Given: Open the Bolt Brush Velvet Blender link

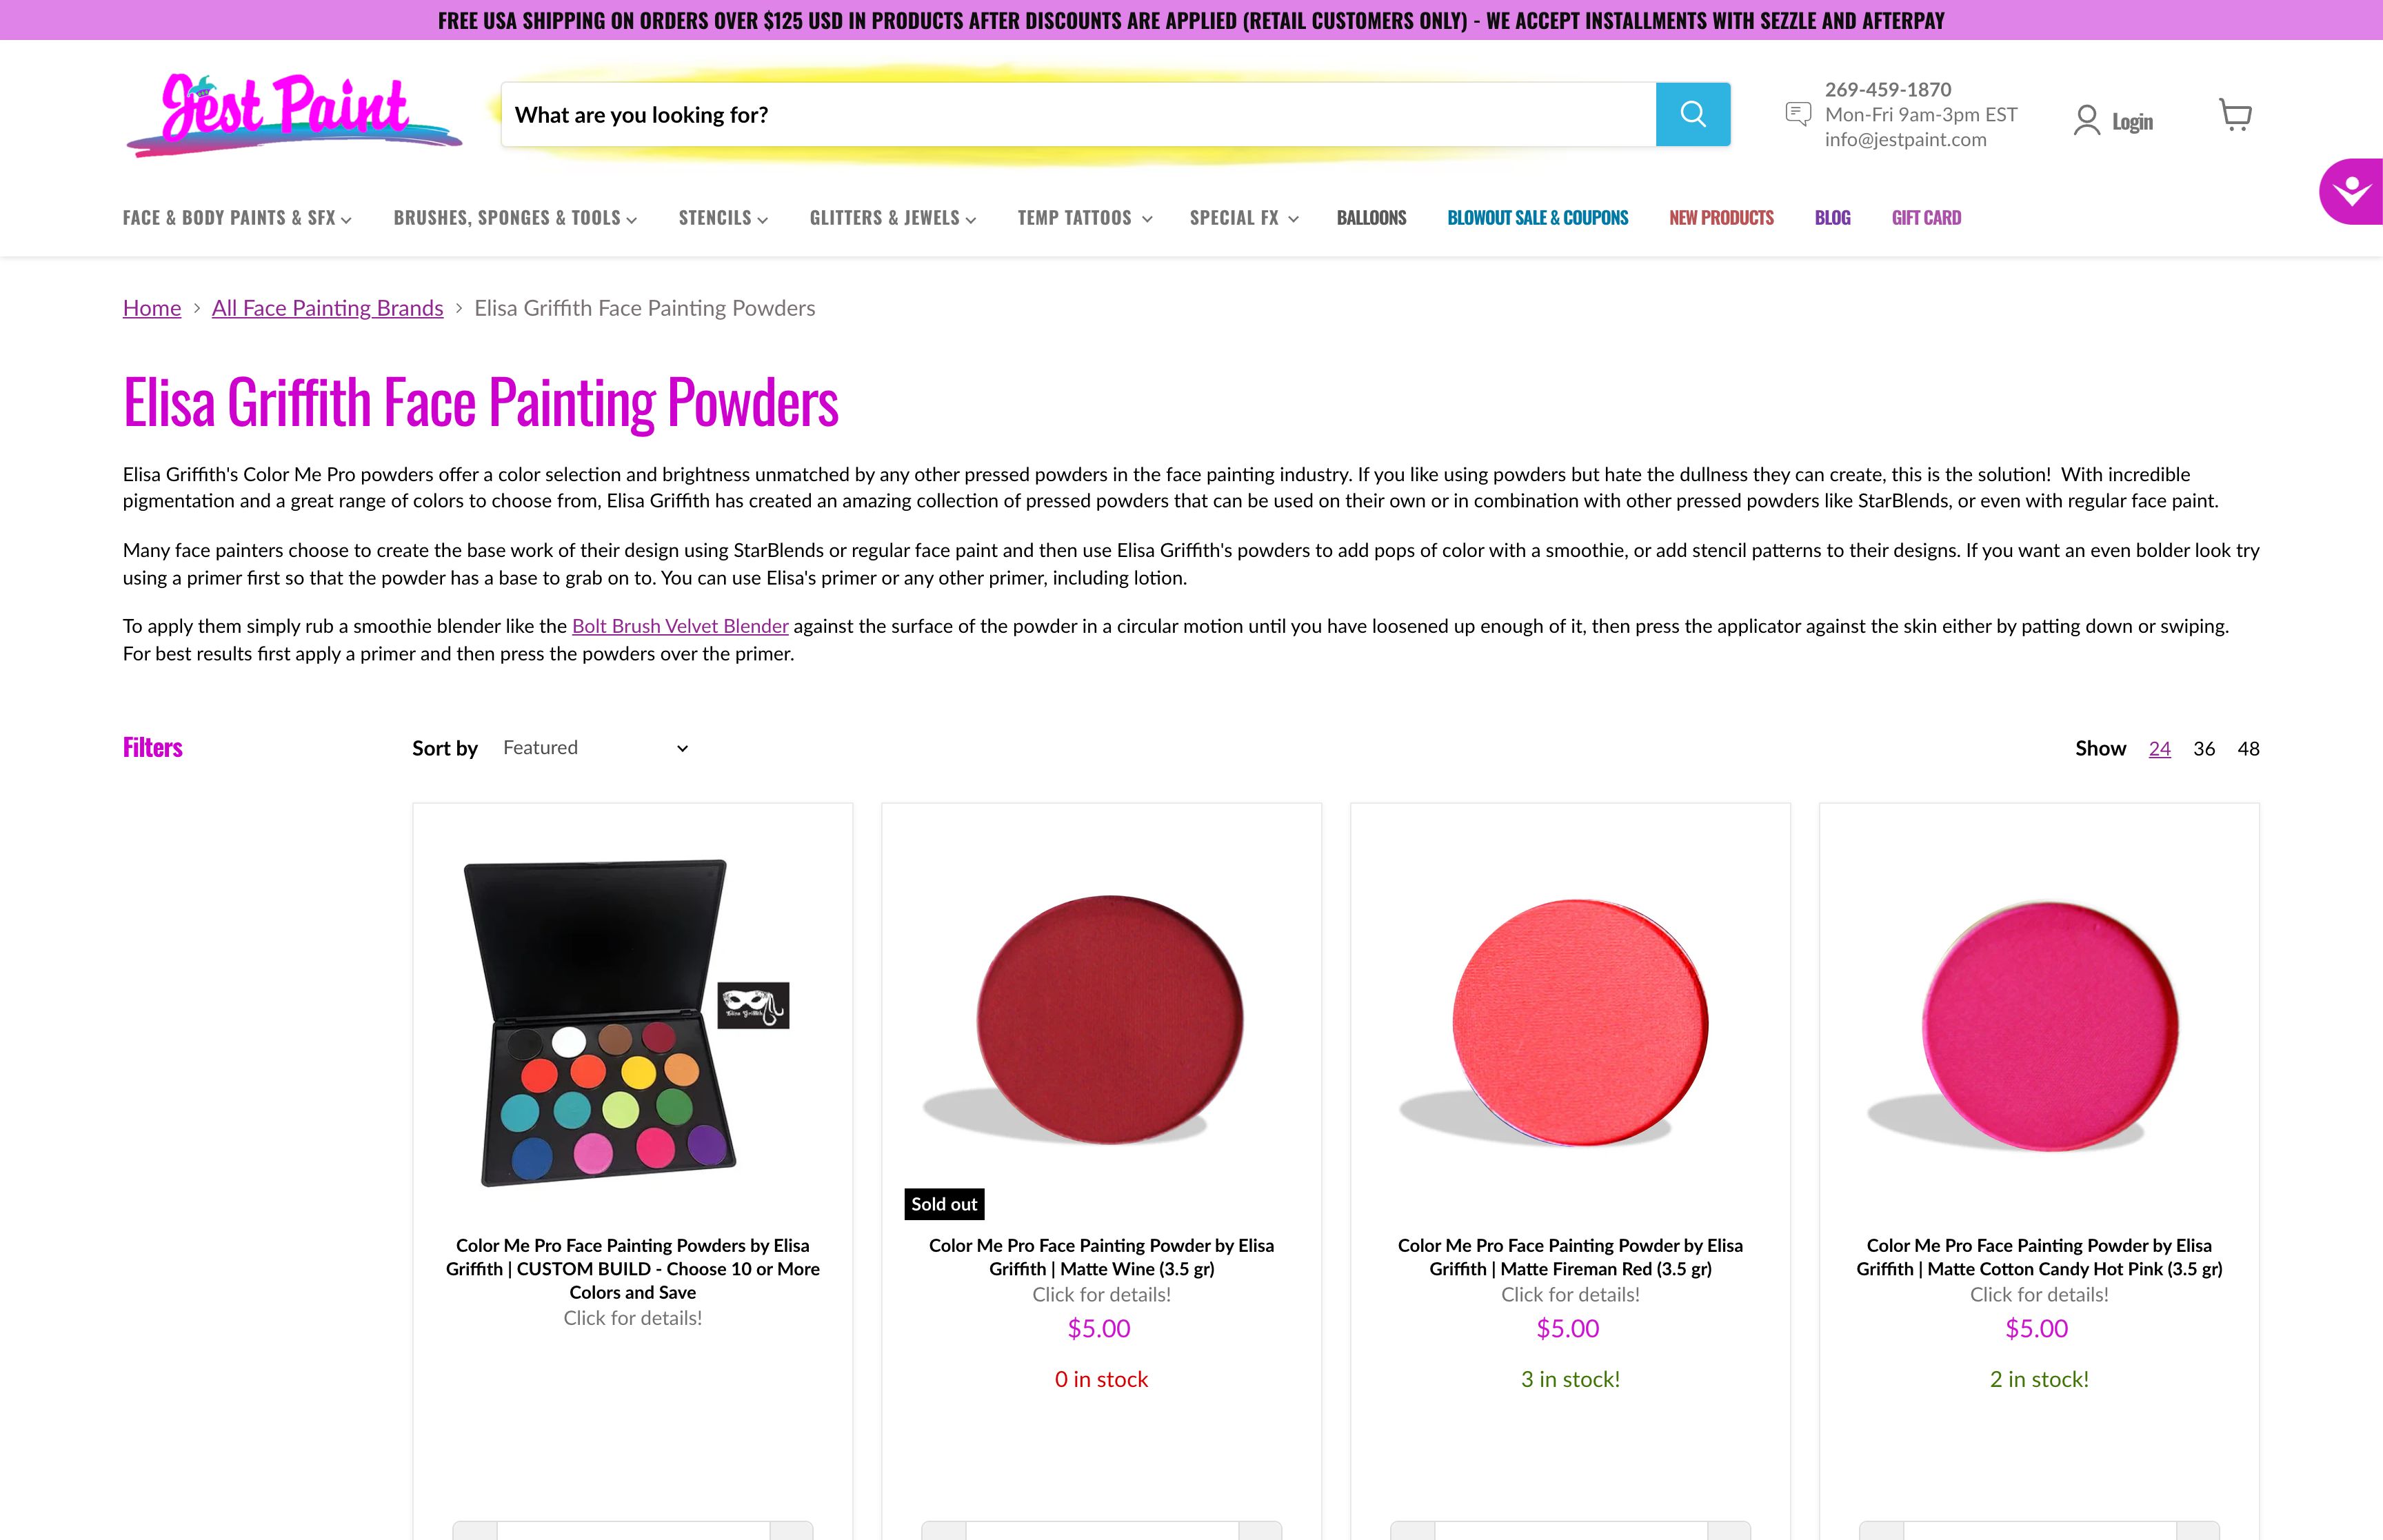Looking at the screenshot, I should [x=679, y=625].
